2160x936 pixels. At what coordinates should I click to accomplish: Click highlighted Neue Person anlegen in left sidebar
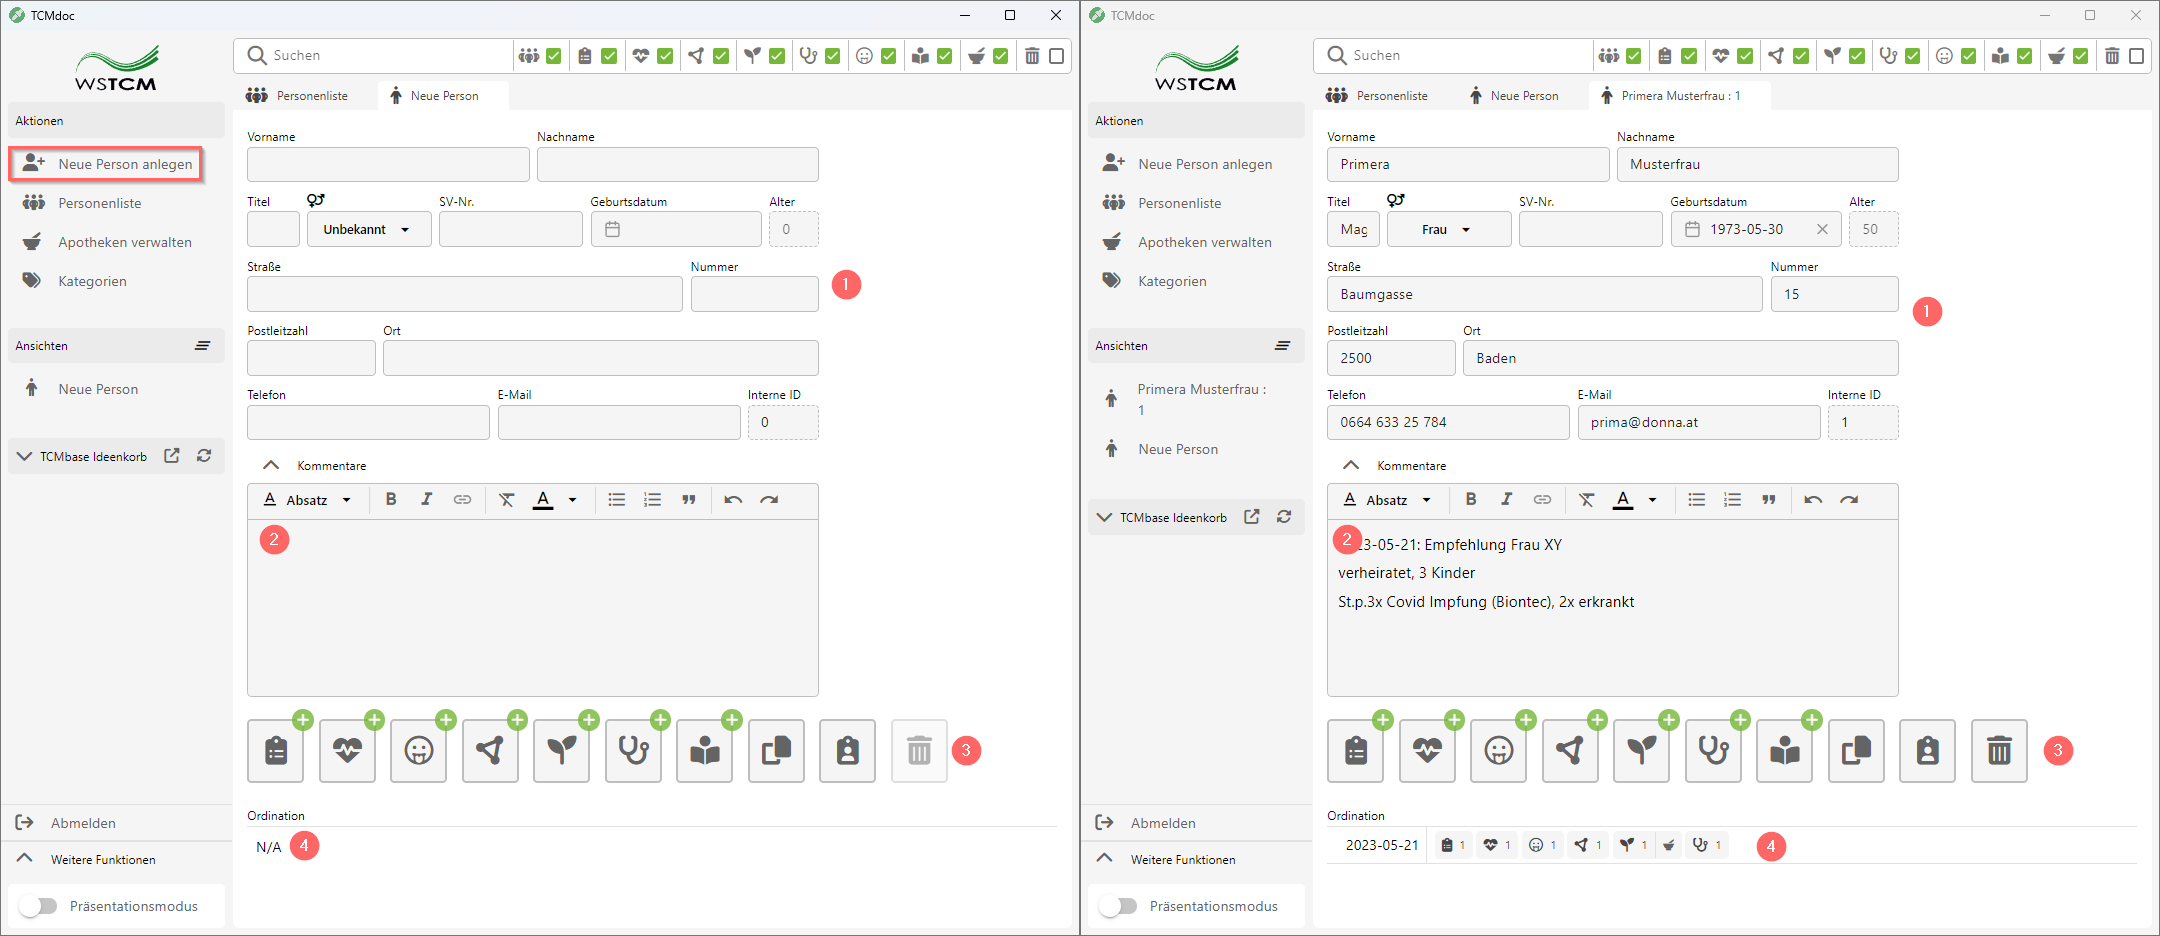[106, 164]
